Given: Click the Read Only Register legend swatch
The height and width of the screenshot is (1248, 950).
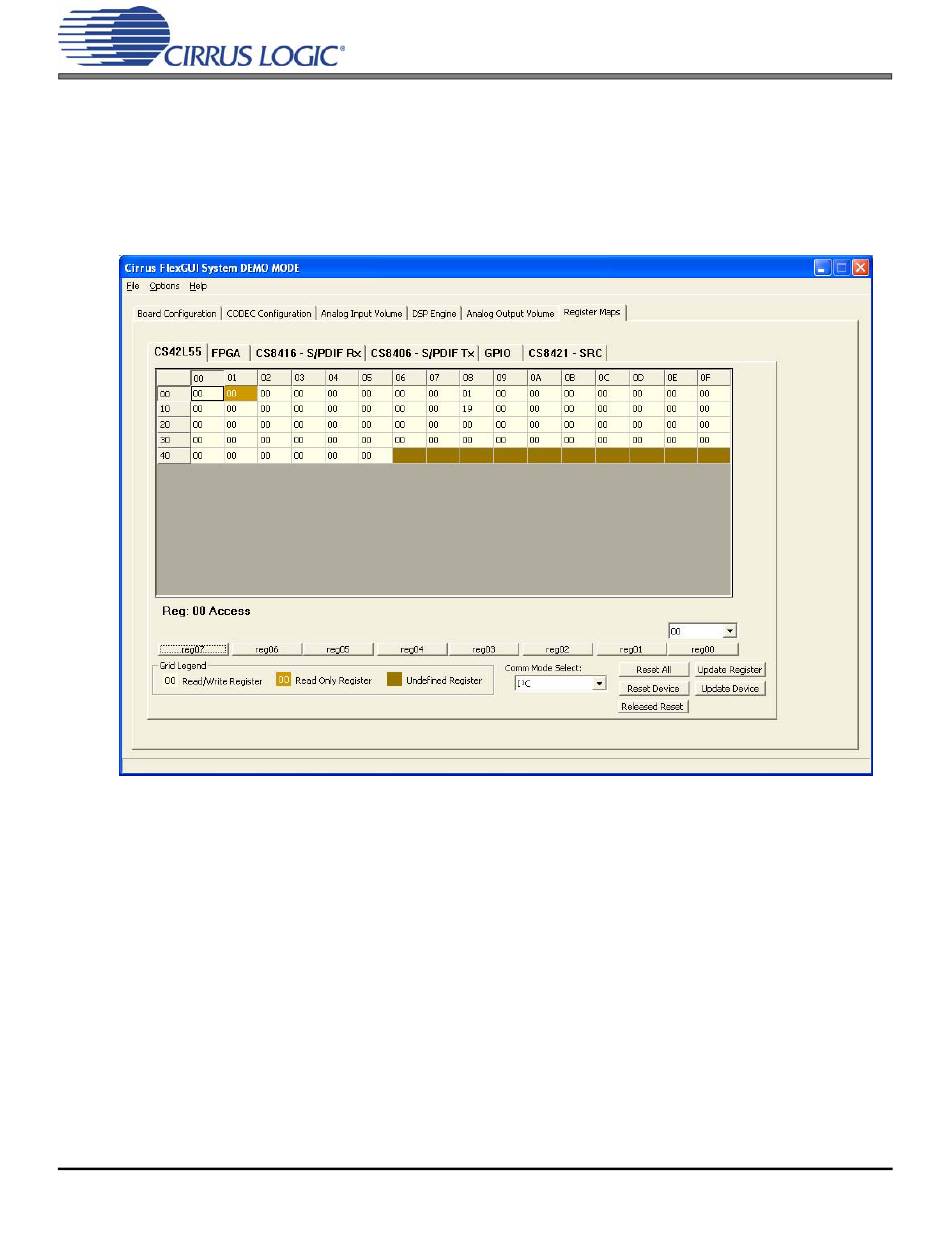Looking at the screenshot, I should click(283, 681).
